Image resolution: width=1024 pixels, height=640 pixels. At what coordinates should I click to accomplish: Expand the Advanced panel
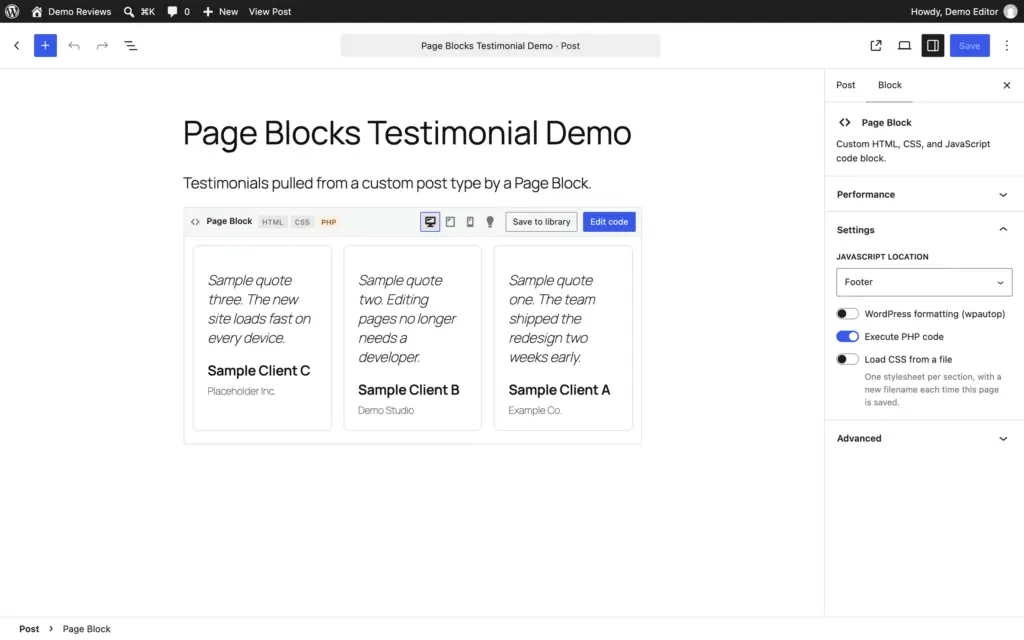[923, 439]
